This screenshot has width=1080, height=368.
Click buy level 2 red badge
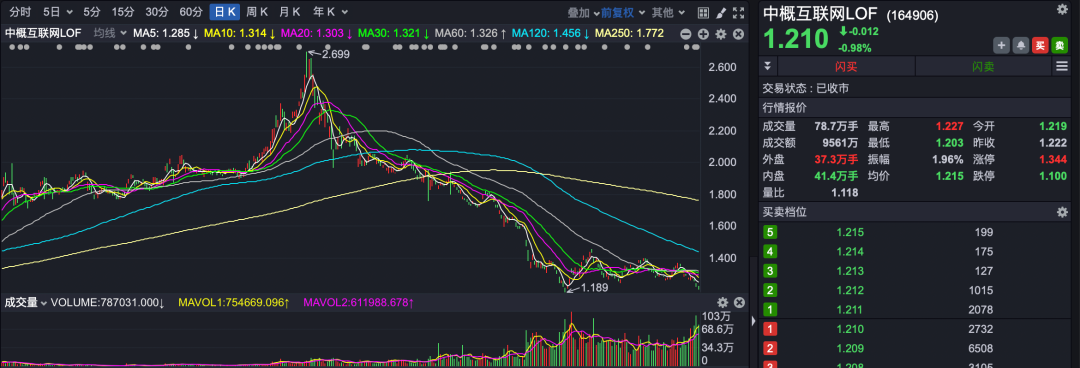(x=771, y=348)
